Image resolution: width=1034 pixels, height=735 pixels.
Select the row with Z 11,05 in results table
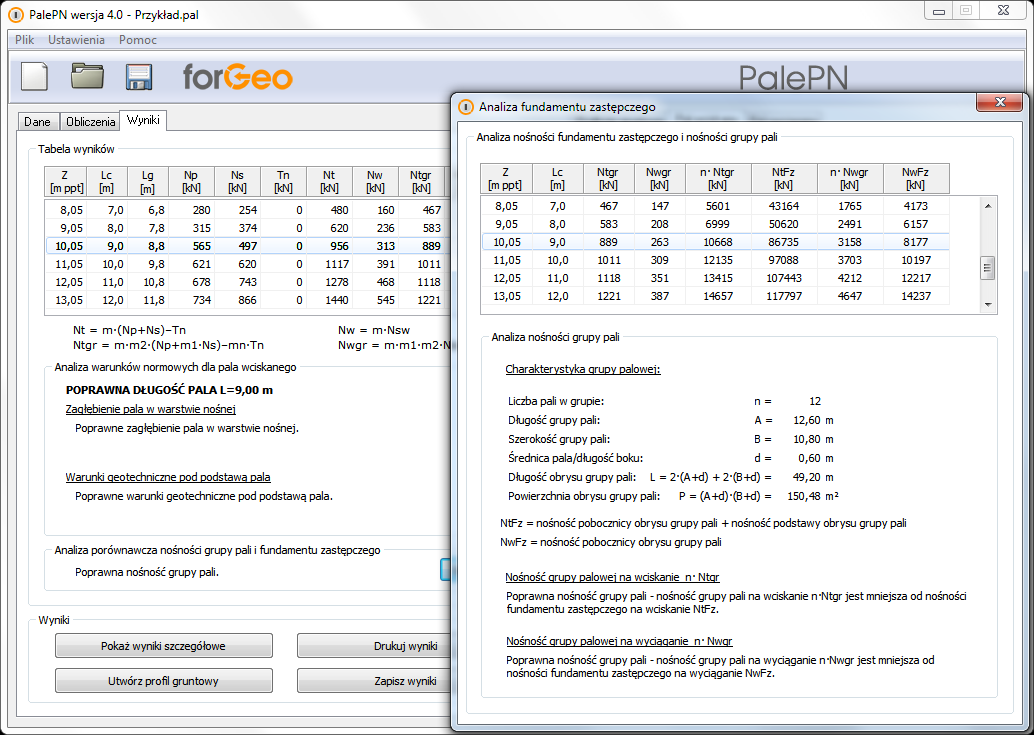(240, 264)
